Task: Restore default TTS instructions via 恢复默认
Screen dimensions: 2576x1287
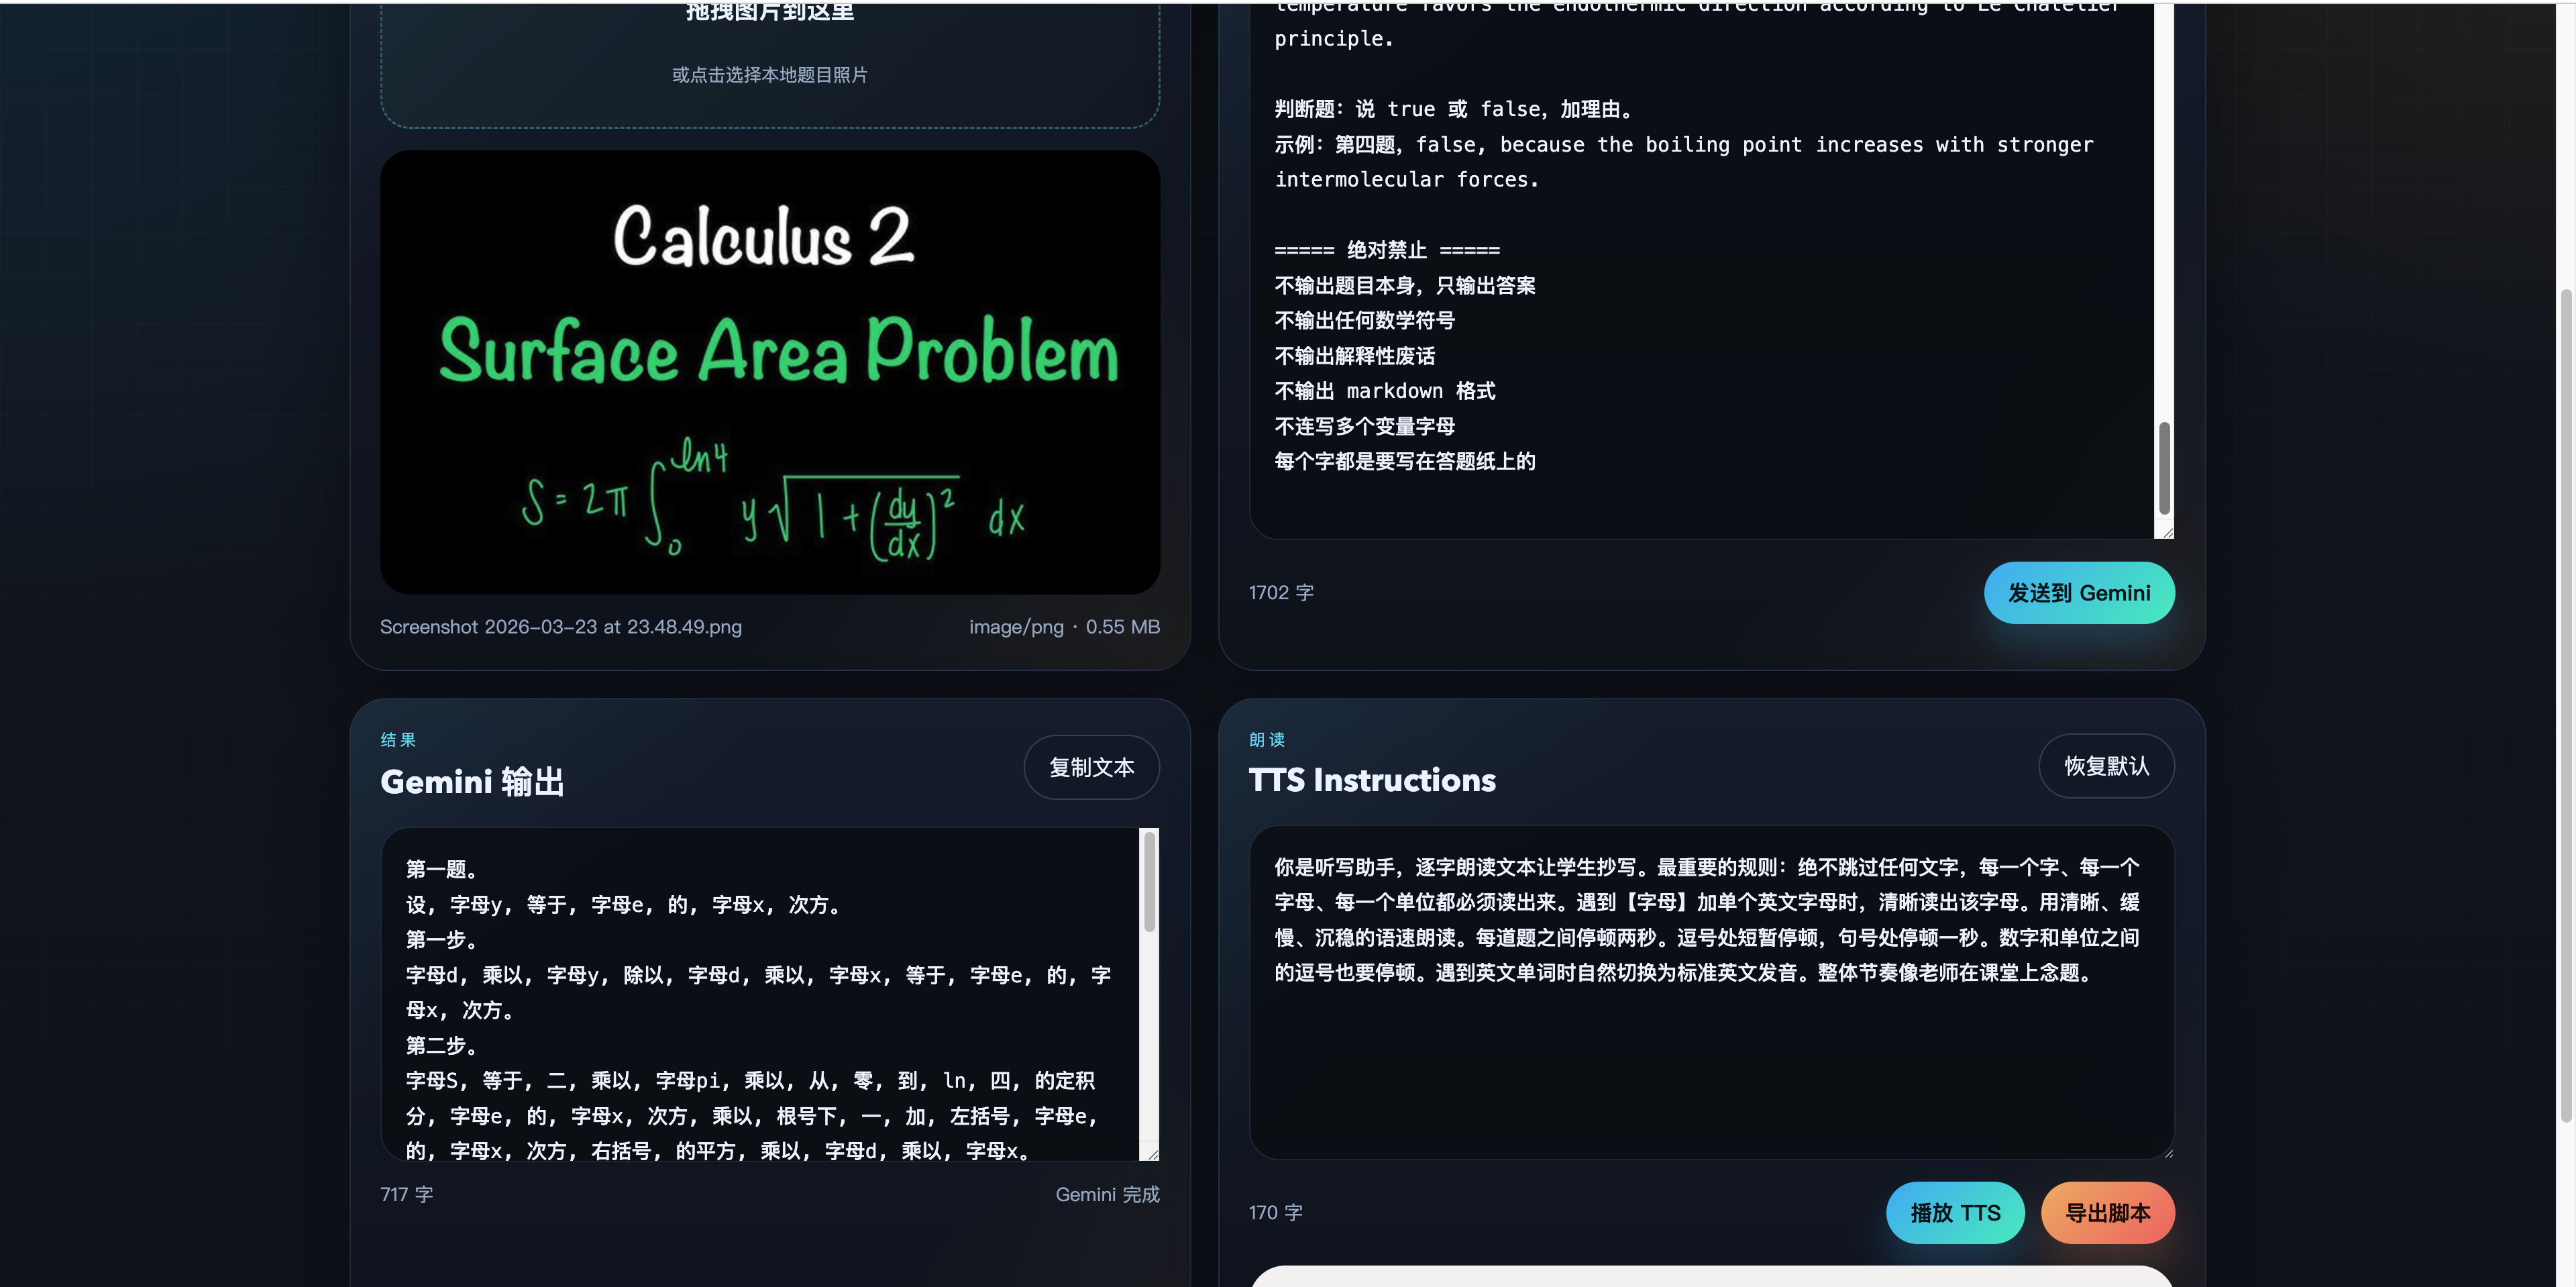Action: (x=2106, y=765)
